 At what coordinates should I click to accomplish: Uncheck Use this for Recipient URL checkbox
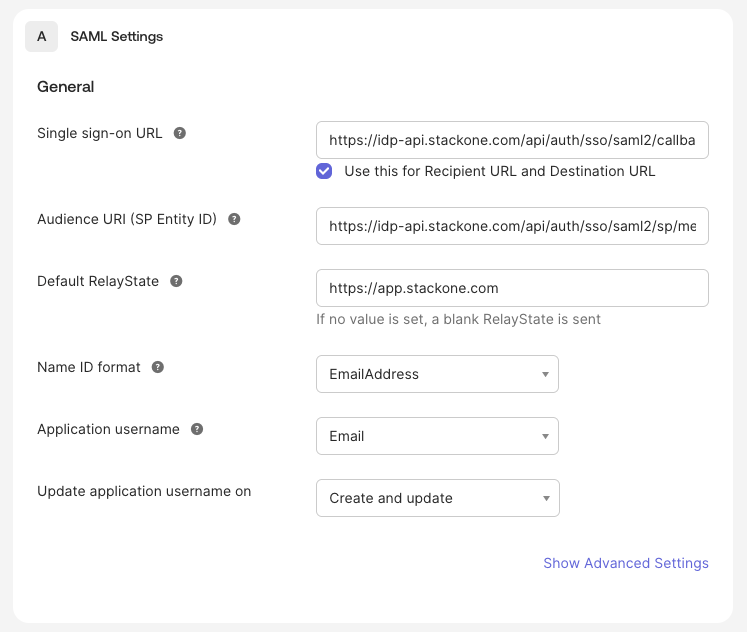[x=324, y=171]
